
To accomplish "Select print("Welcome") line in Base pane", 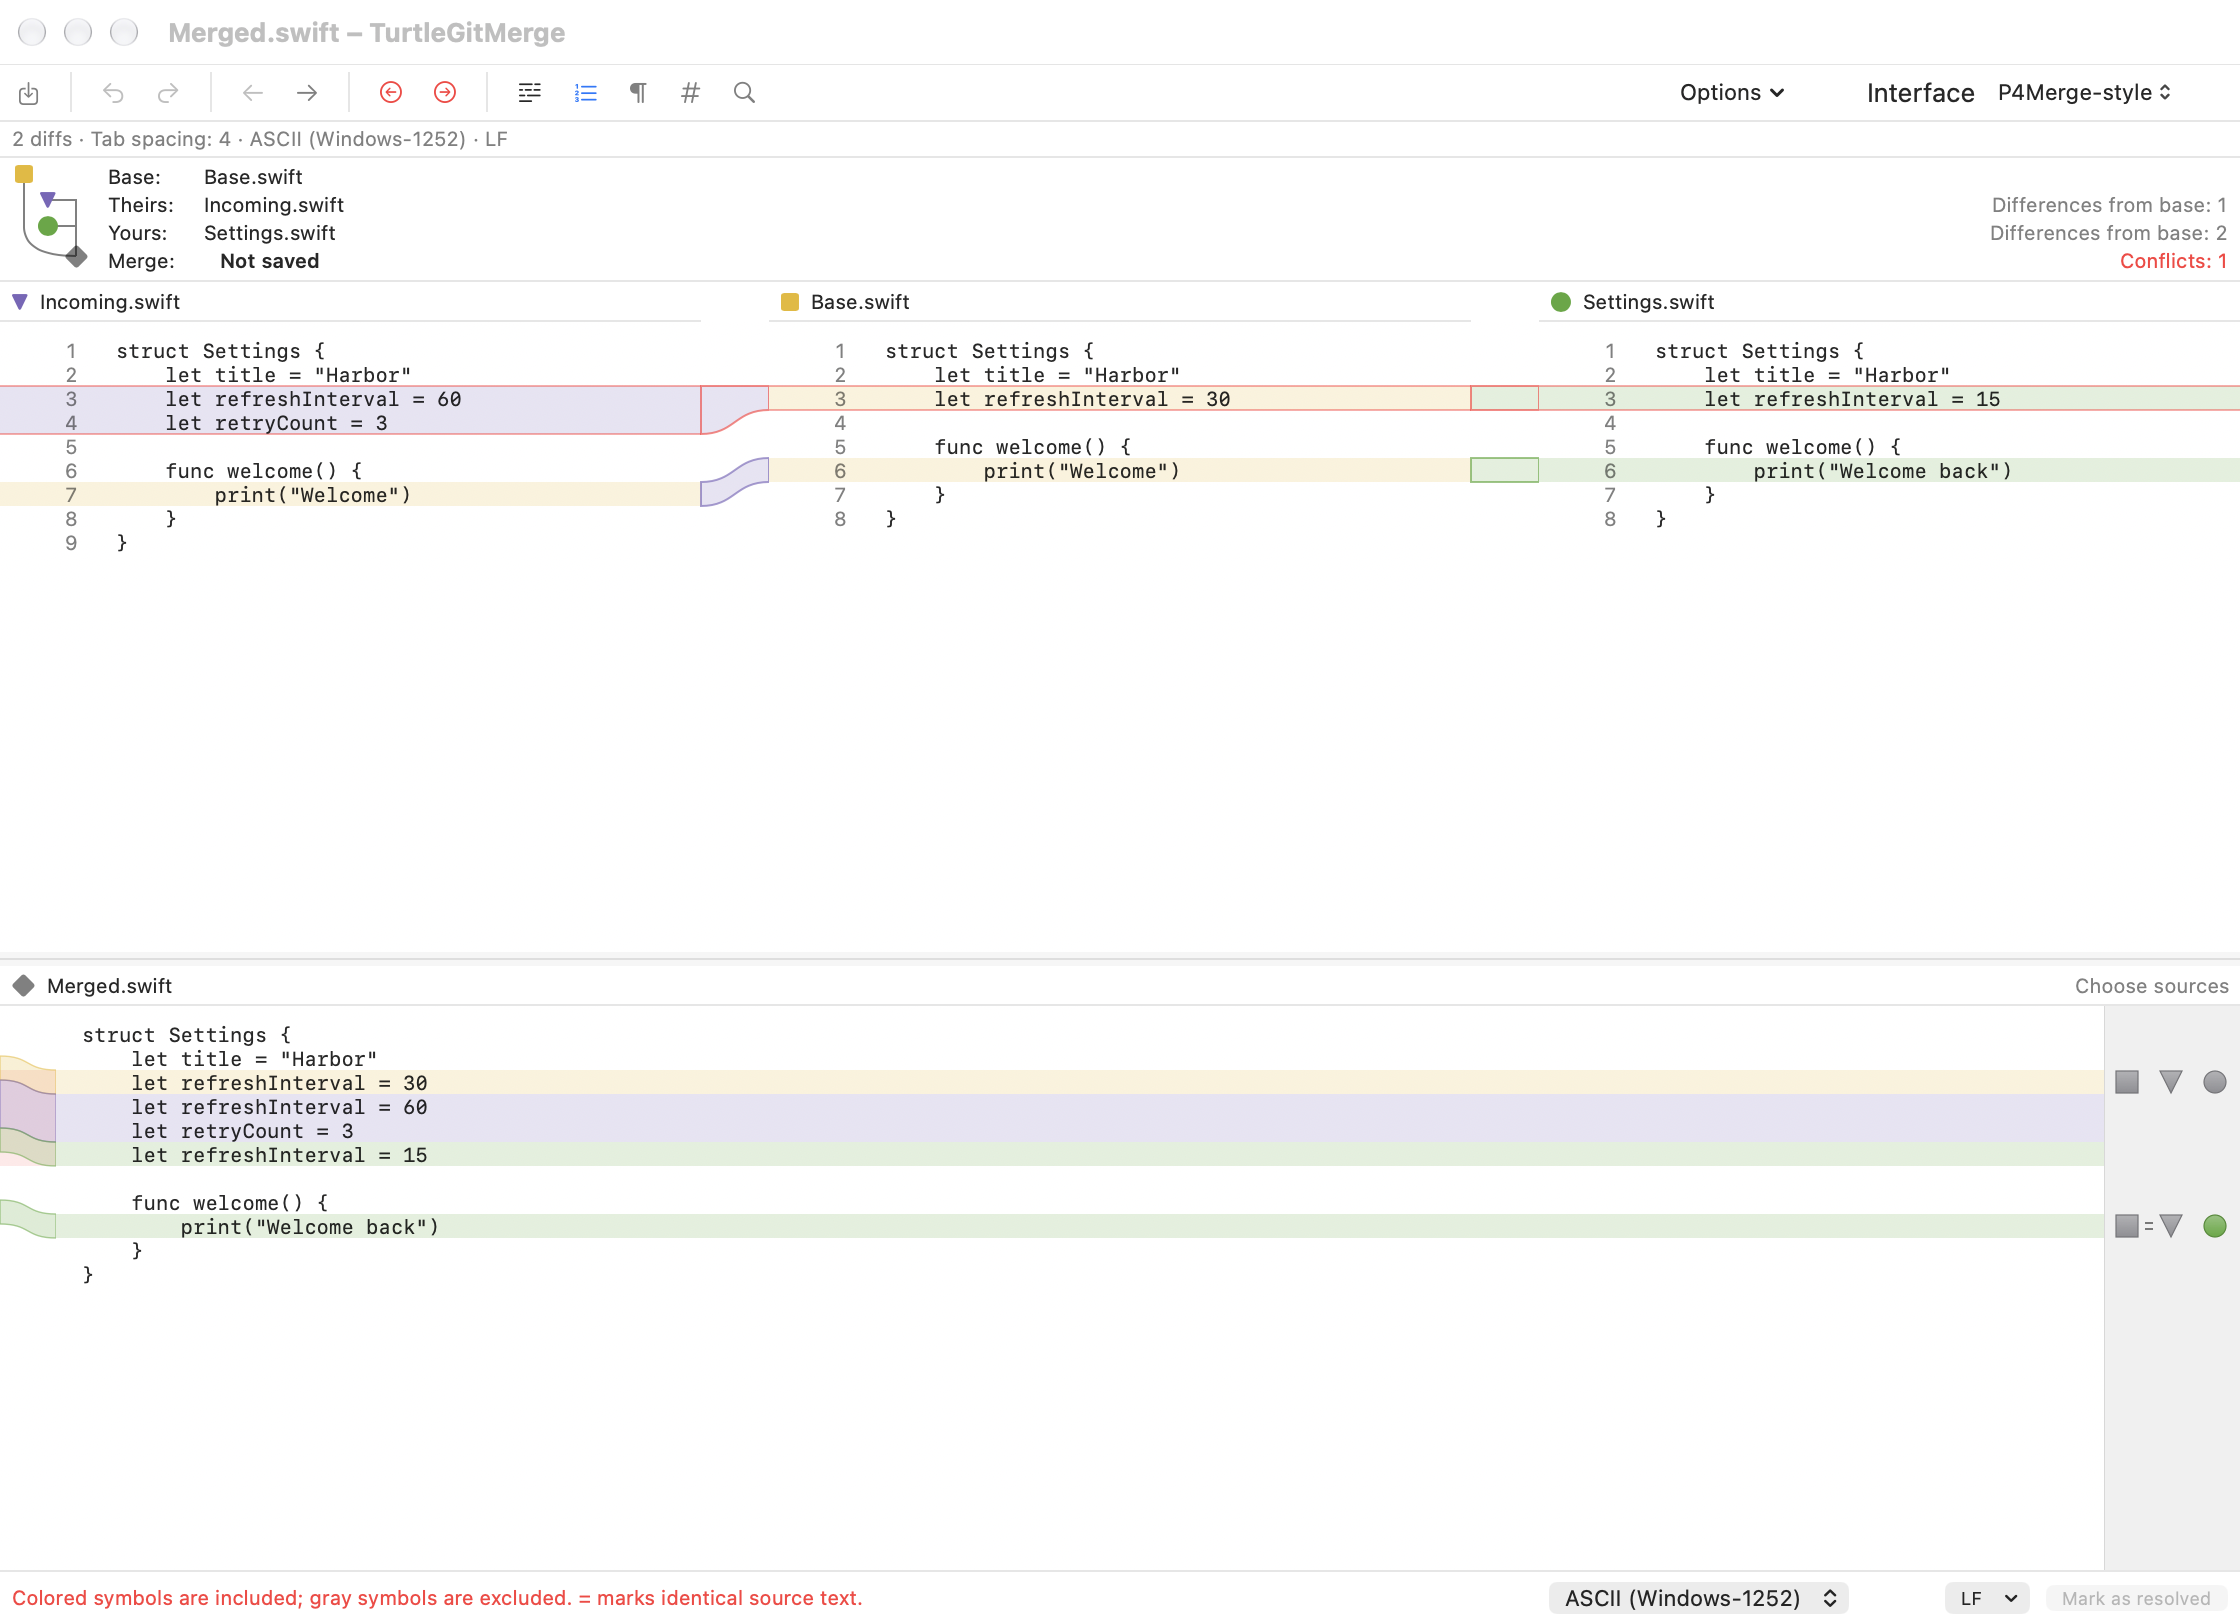I will (x=1120, y=471).
